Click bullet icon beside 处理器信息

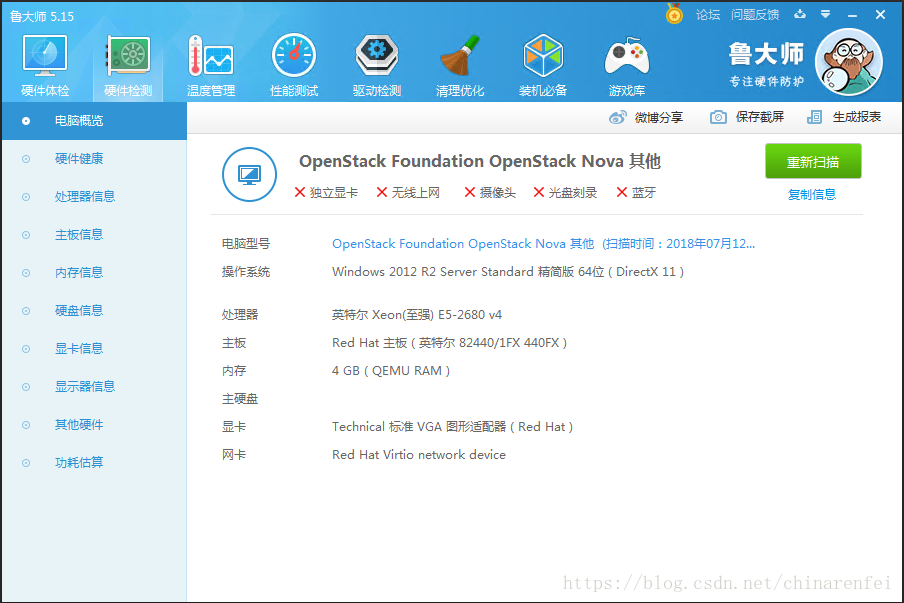point(26,197)
